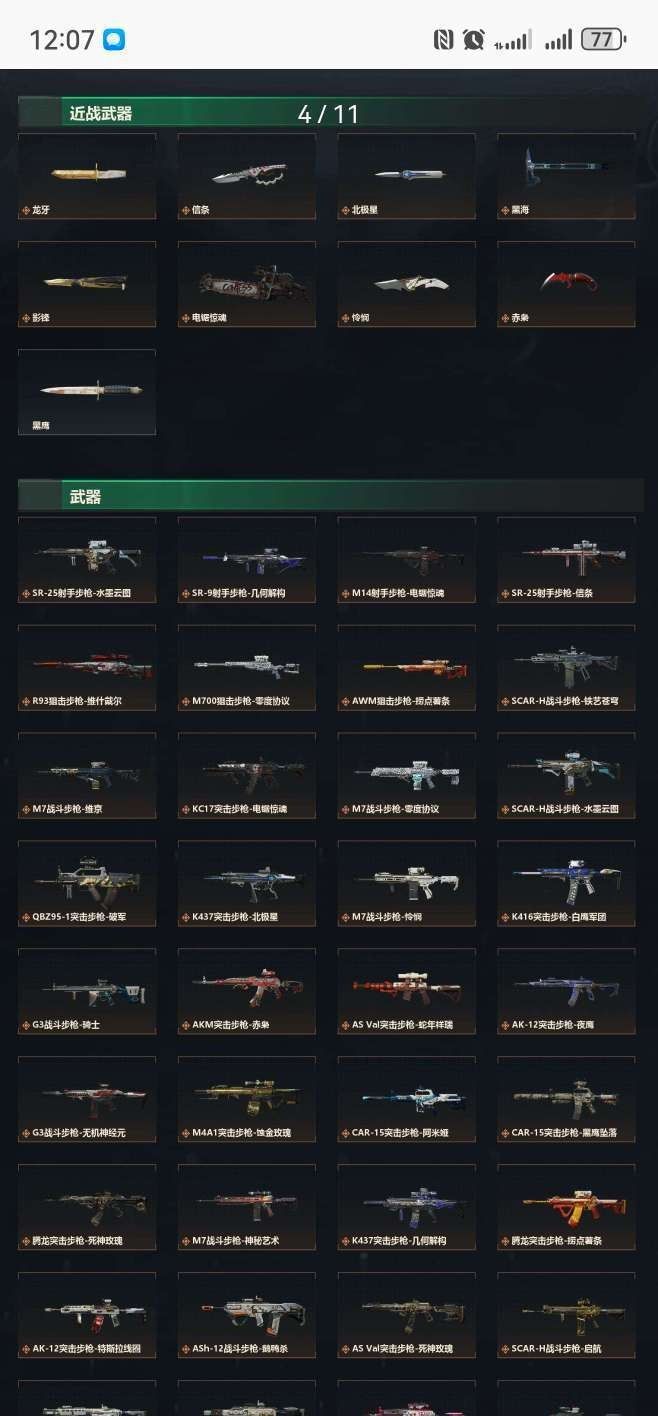Open the 电锯惊魂 chainsaw melee weapon
Image resolution: width=658 pixels, height=1416 pixels.
click(247, 284)
